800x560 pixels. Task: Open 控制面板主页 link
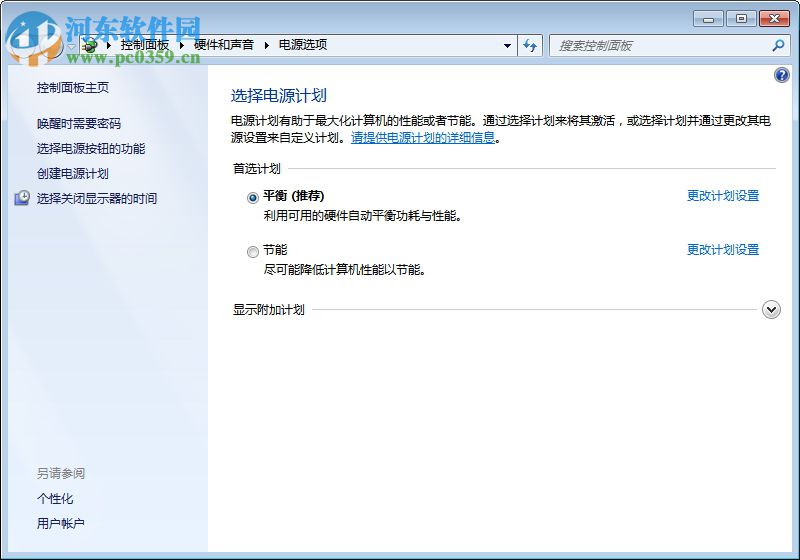click(72, 88)
